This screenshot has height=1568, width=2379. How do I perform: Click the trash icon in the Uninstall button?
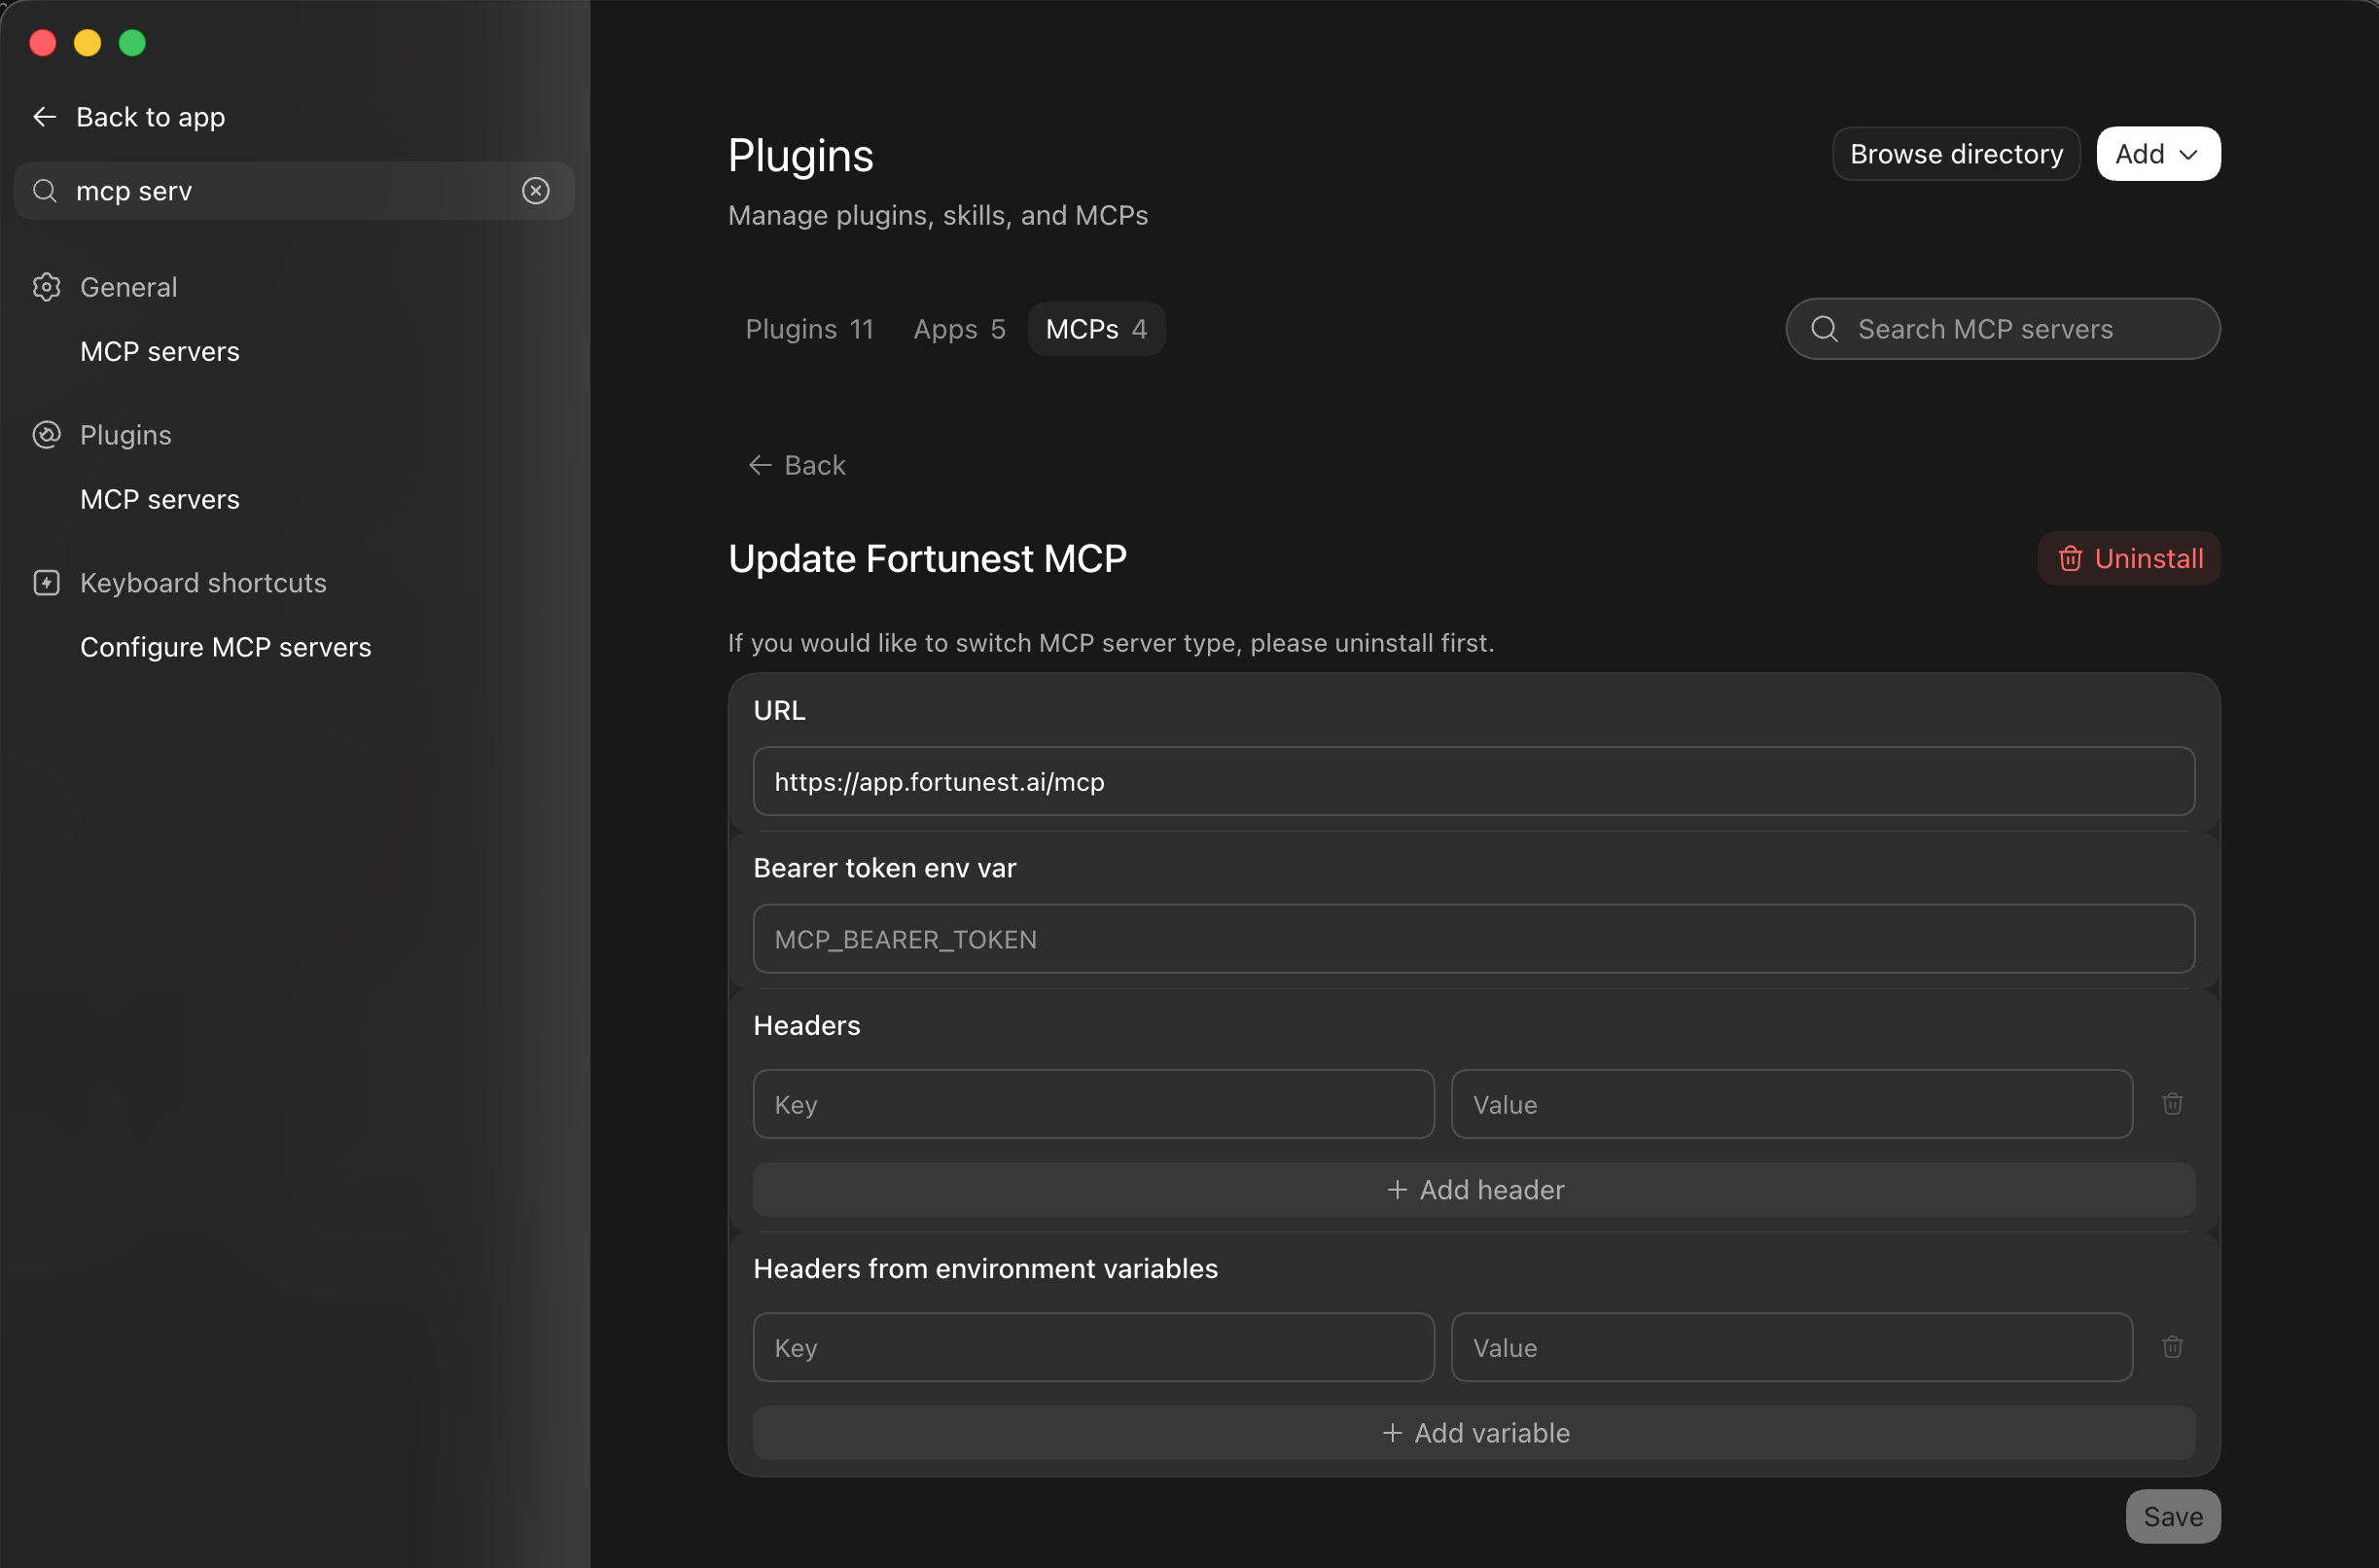coord(2070,559)
